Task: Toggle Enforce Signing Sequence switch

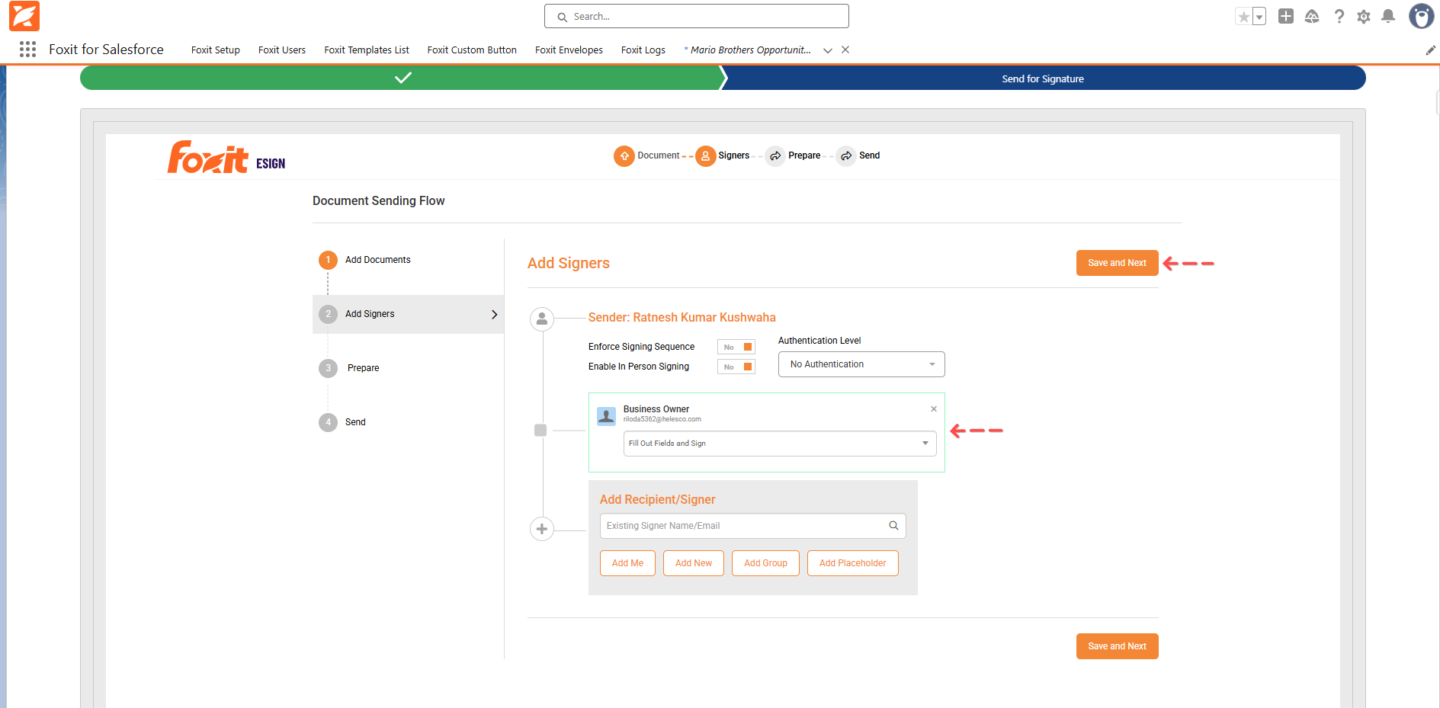Action: coord(736,347)
